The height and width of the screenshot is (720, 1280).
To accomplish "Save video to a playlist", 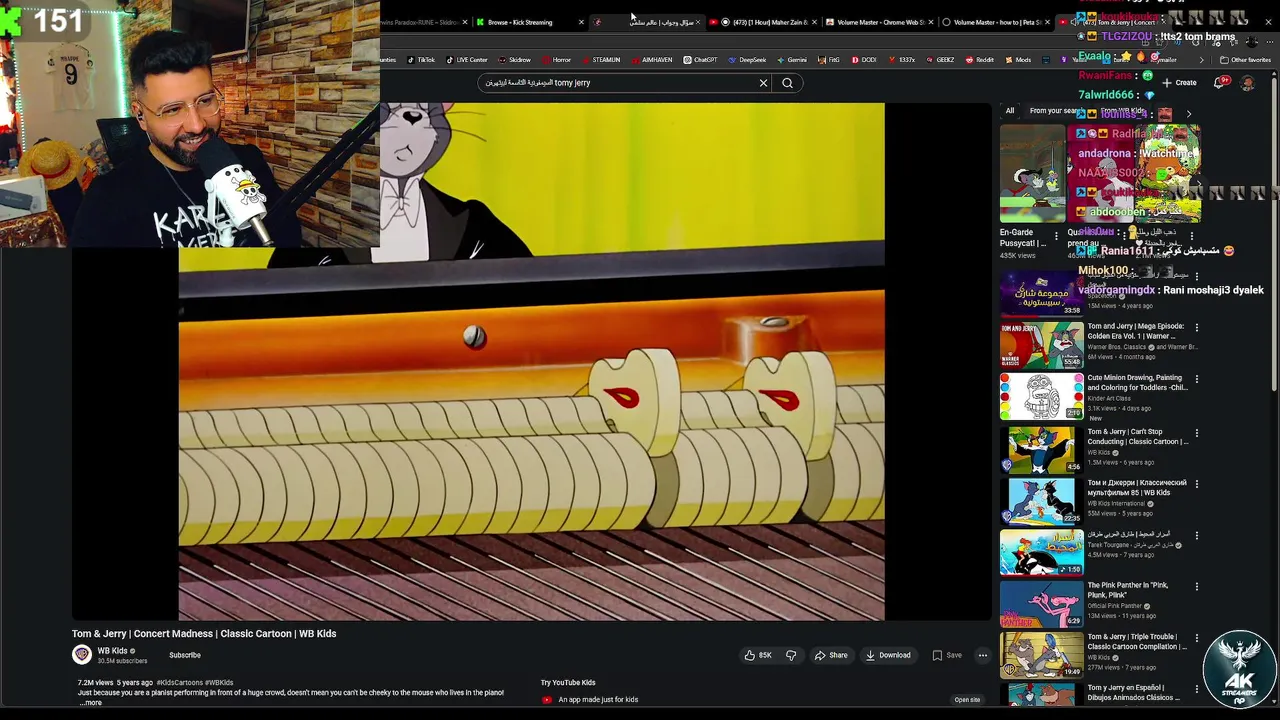I will [947, 655].
